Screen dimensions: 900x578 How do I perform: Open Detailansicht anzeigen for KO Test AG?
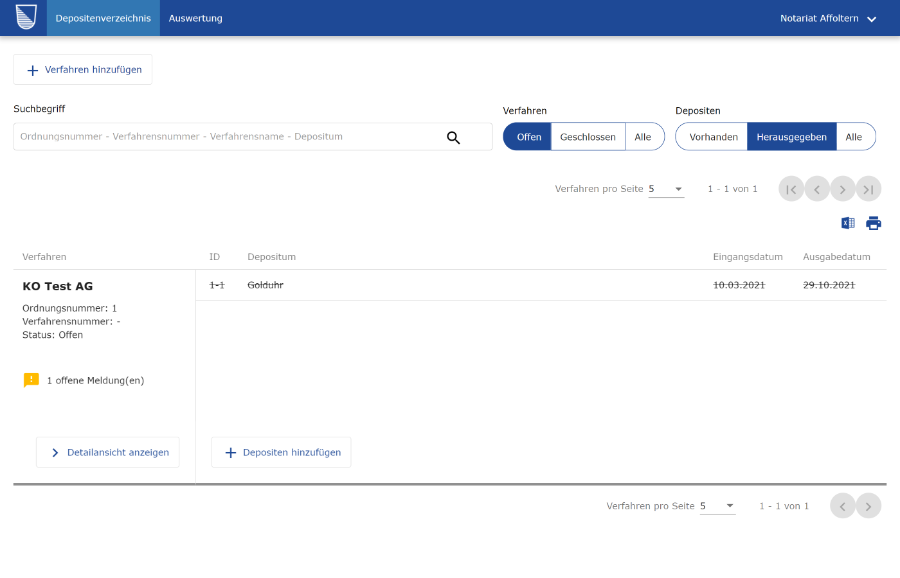click(x=108, y=452)
